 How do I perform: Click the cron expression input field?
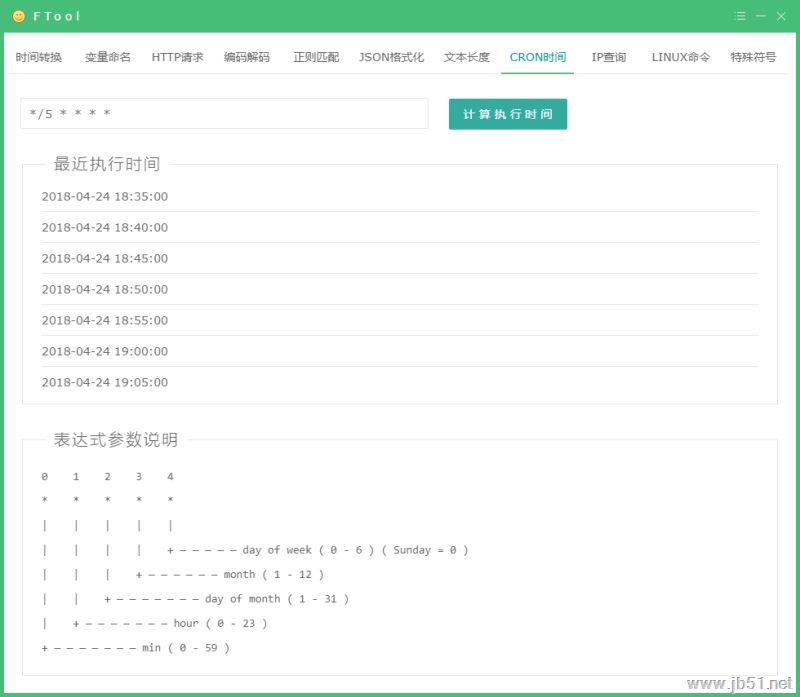point(224,113)
